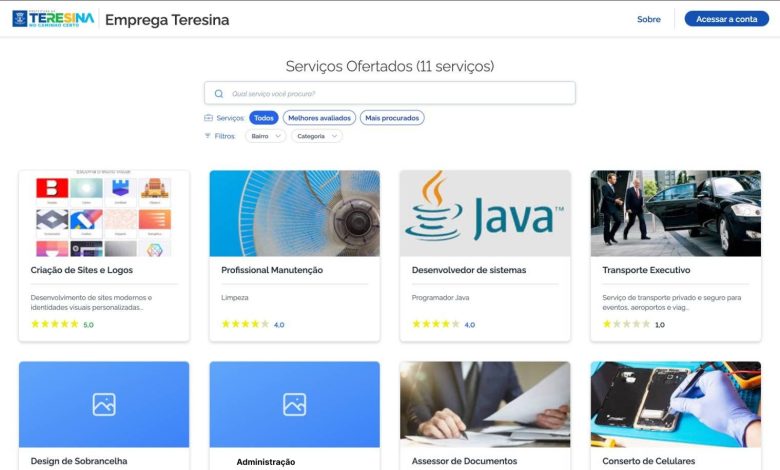Focus the service search input field
Image resolution: width=780 pixels, height=470 pixels.
tap(390, 93)
